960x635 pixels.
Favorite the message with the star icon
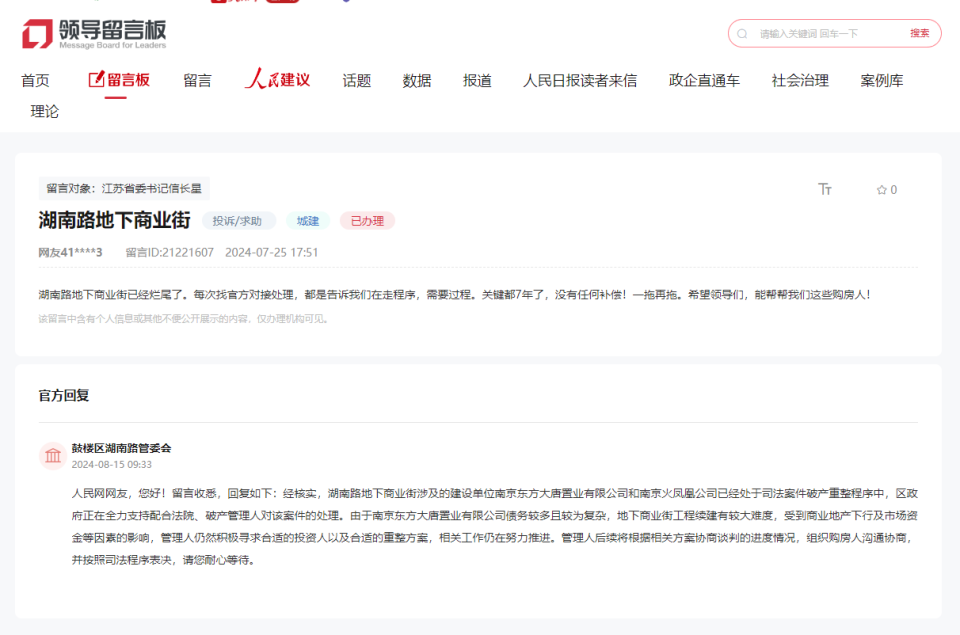coord(882,190)
